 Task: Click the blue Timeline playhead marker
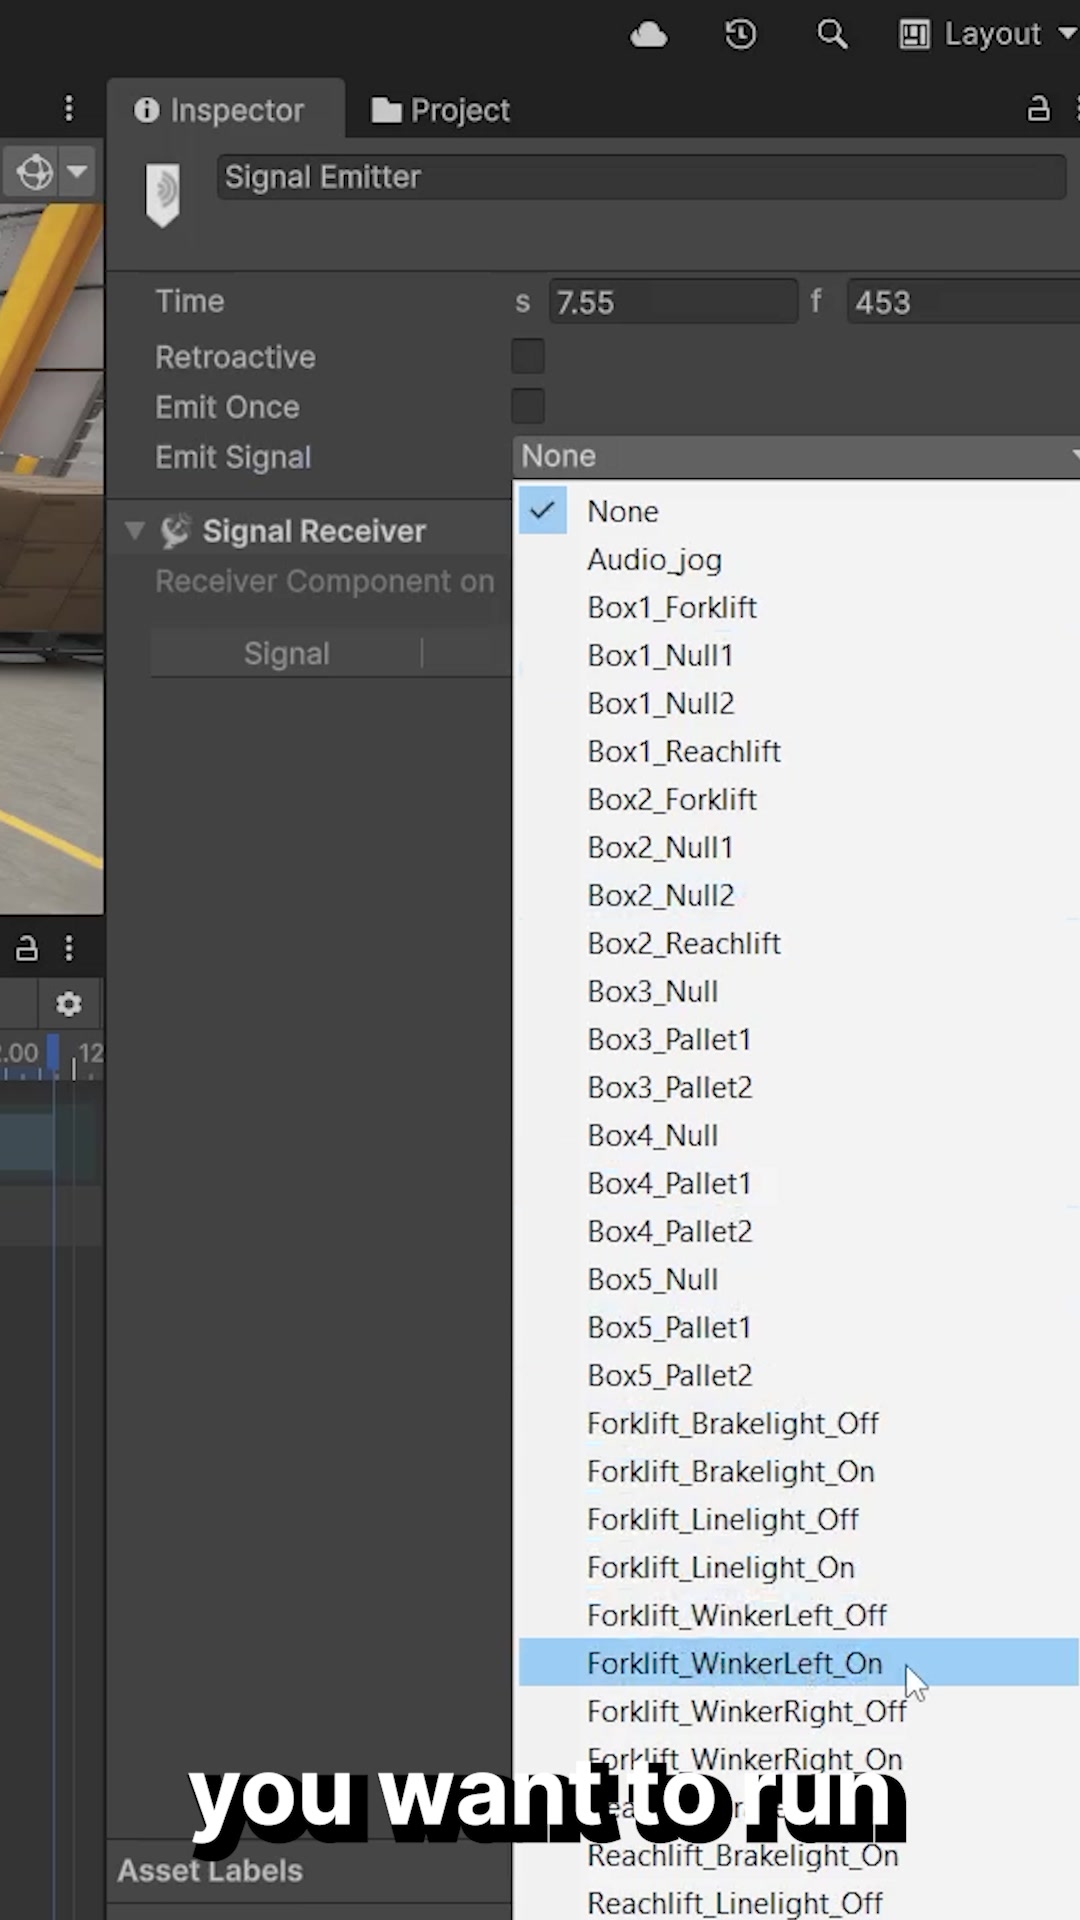[x=53, y=1054]
